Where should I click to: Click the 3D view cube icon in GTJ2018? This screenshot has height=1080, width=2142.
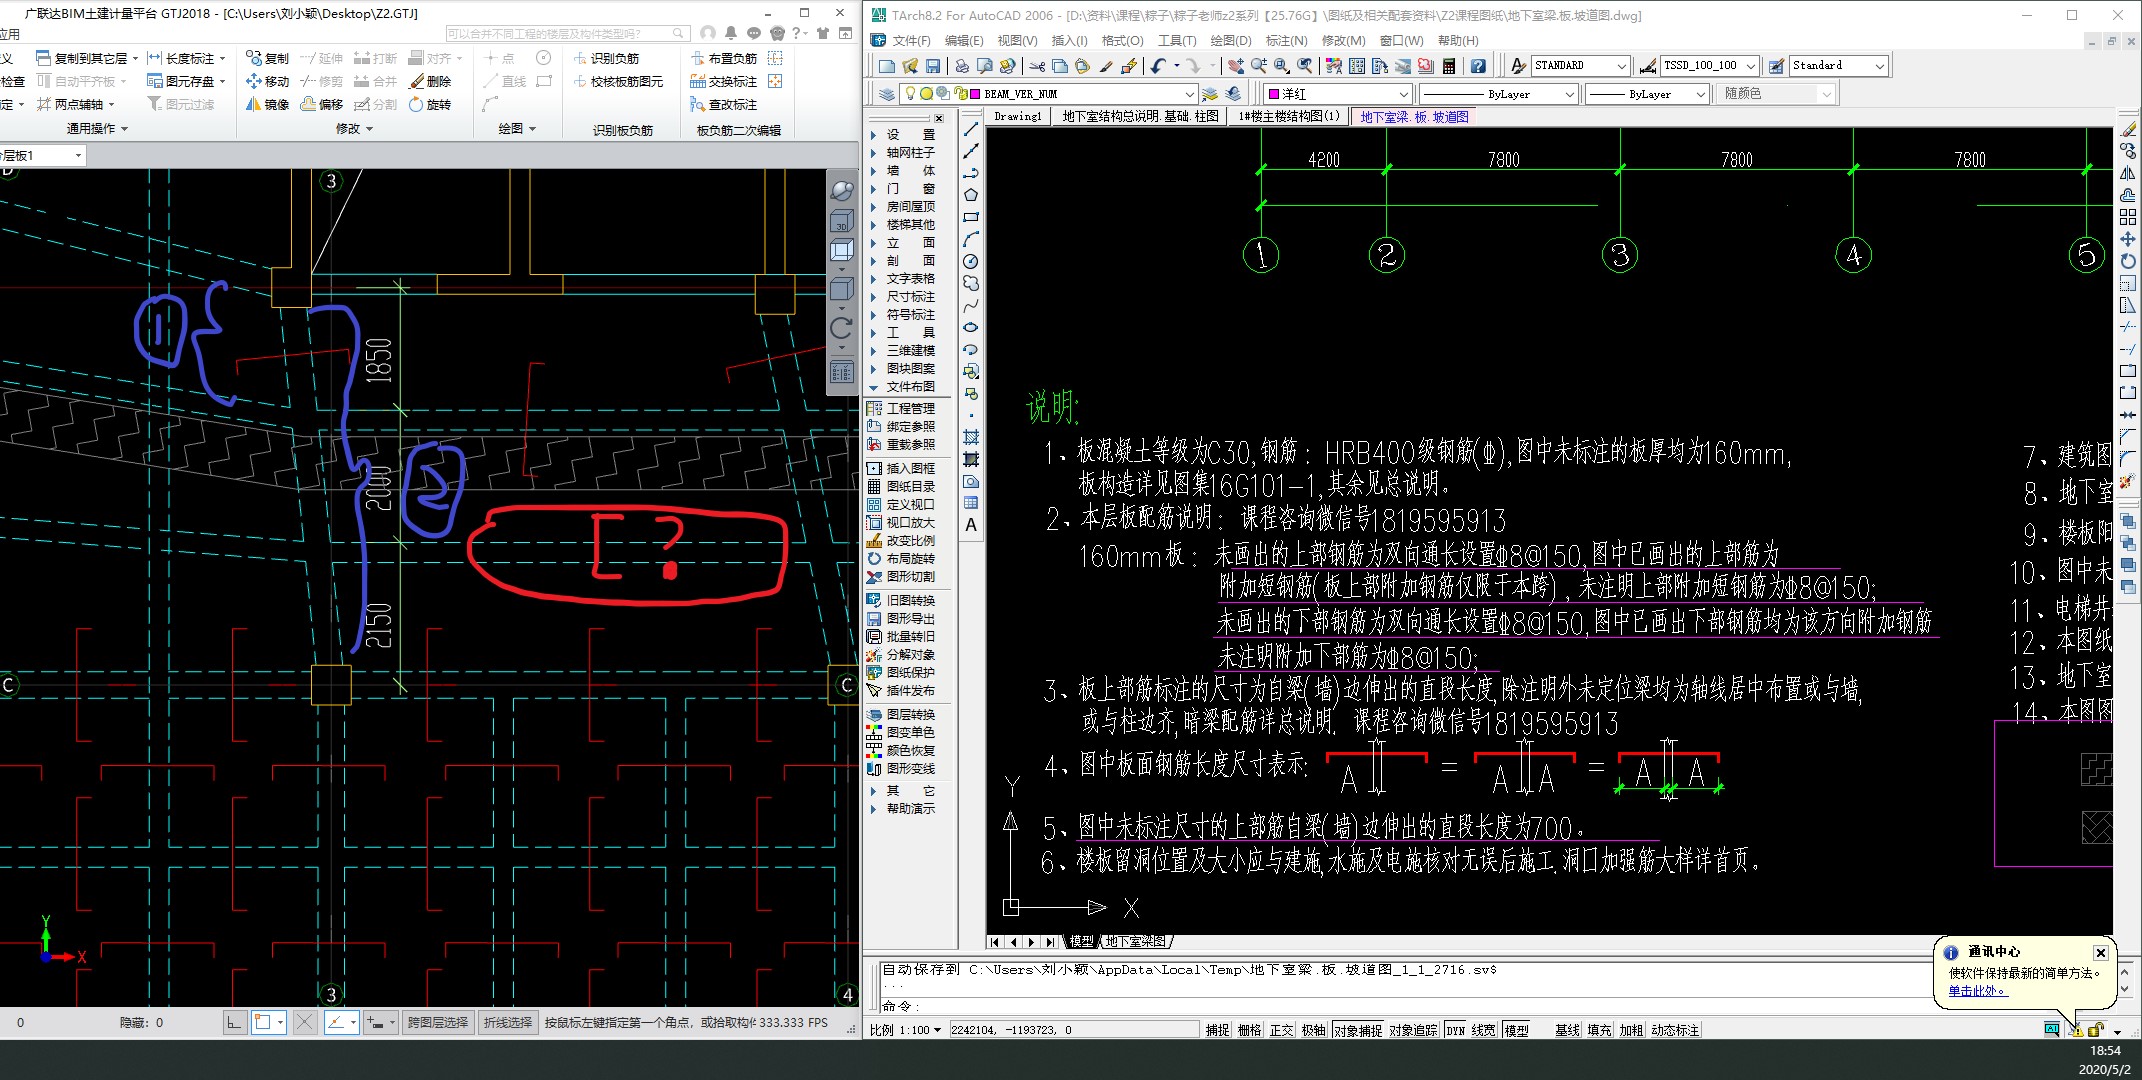tap(842, 221)
